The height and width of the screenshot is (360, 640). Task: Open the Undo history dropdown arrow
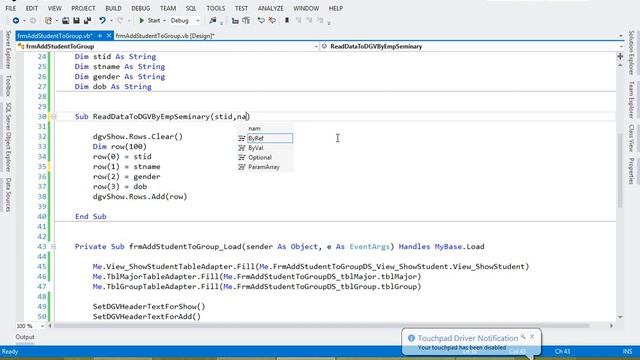coord(111,20)
